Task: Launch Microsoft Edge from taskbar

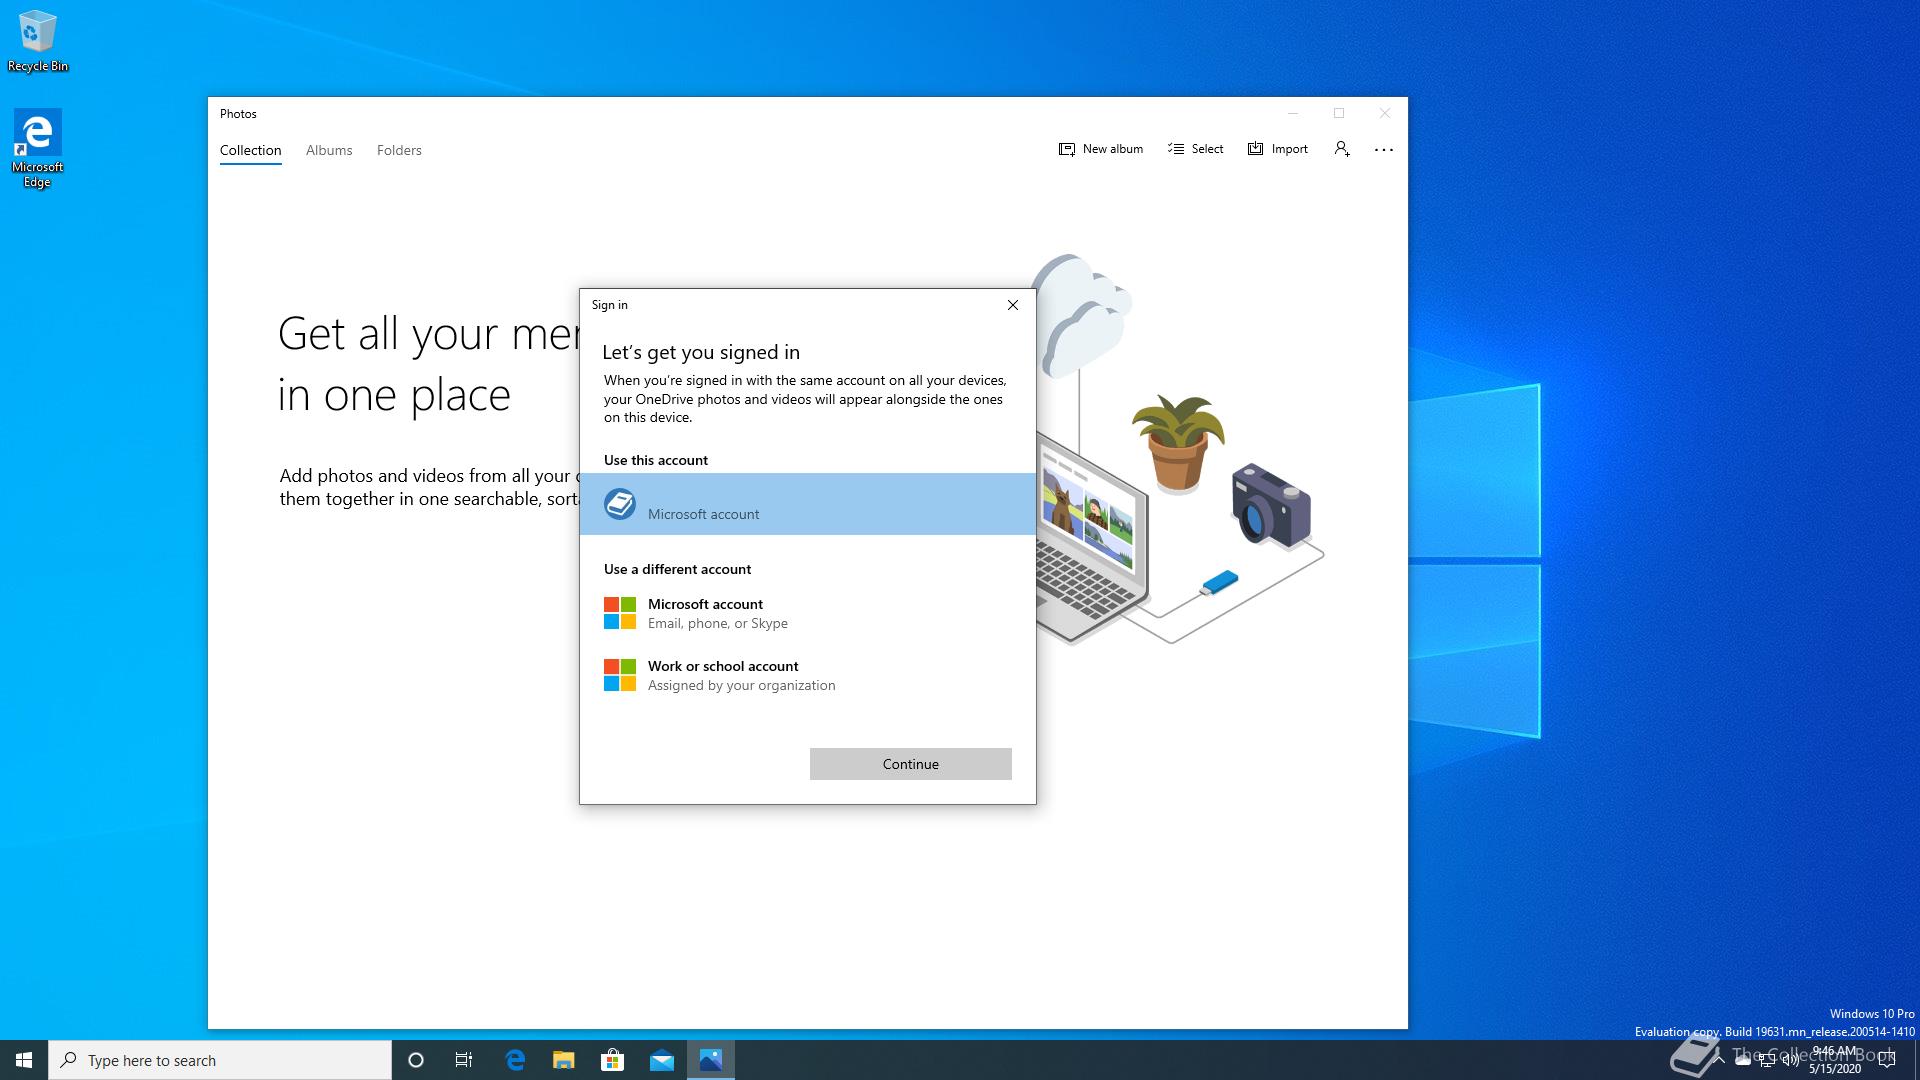Action: [515, 1060]
